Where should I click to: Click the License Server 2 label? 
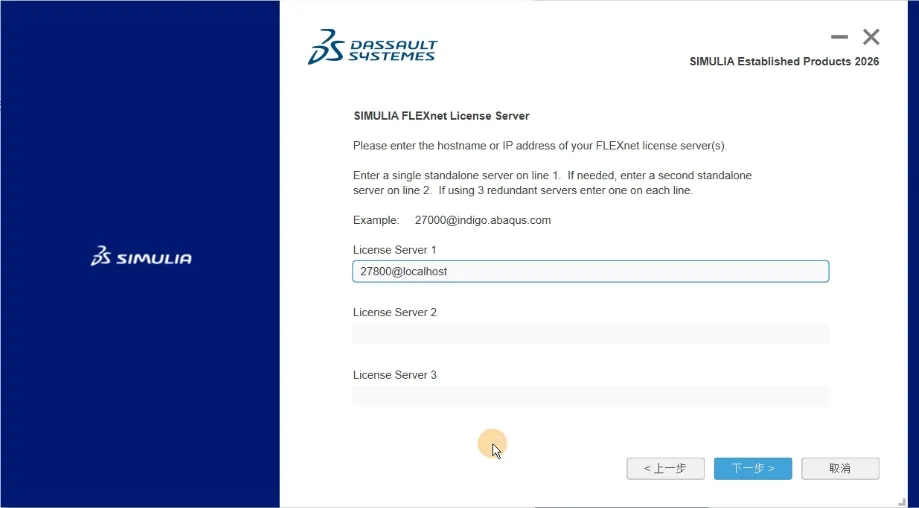394,312
